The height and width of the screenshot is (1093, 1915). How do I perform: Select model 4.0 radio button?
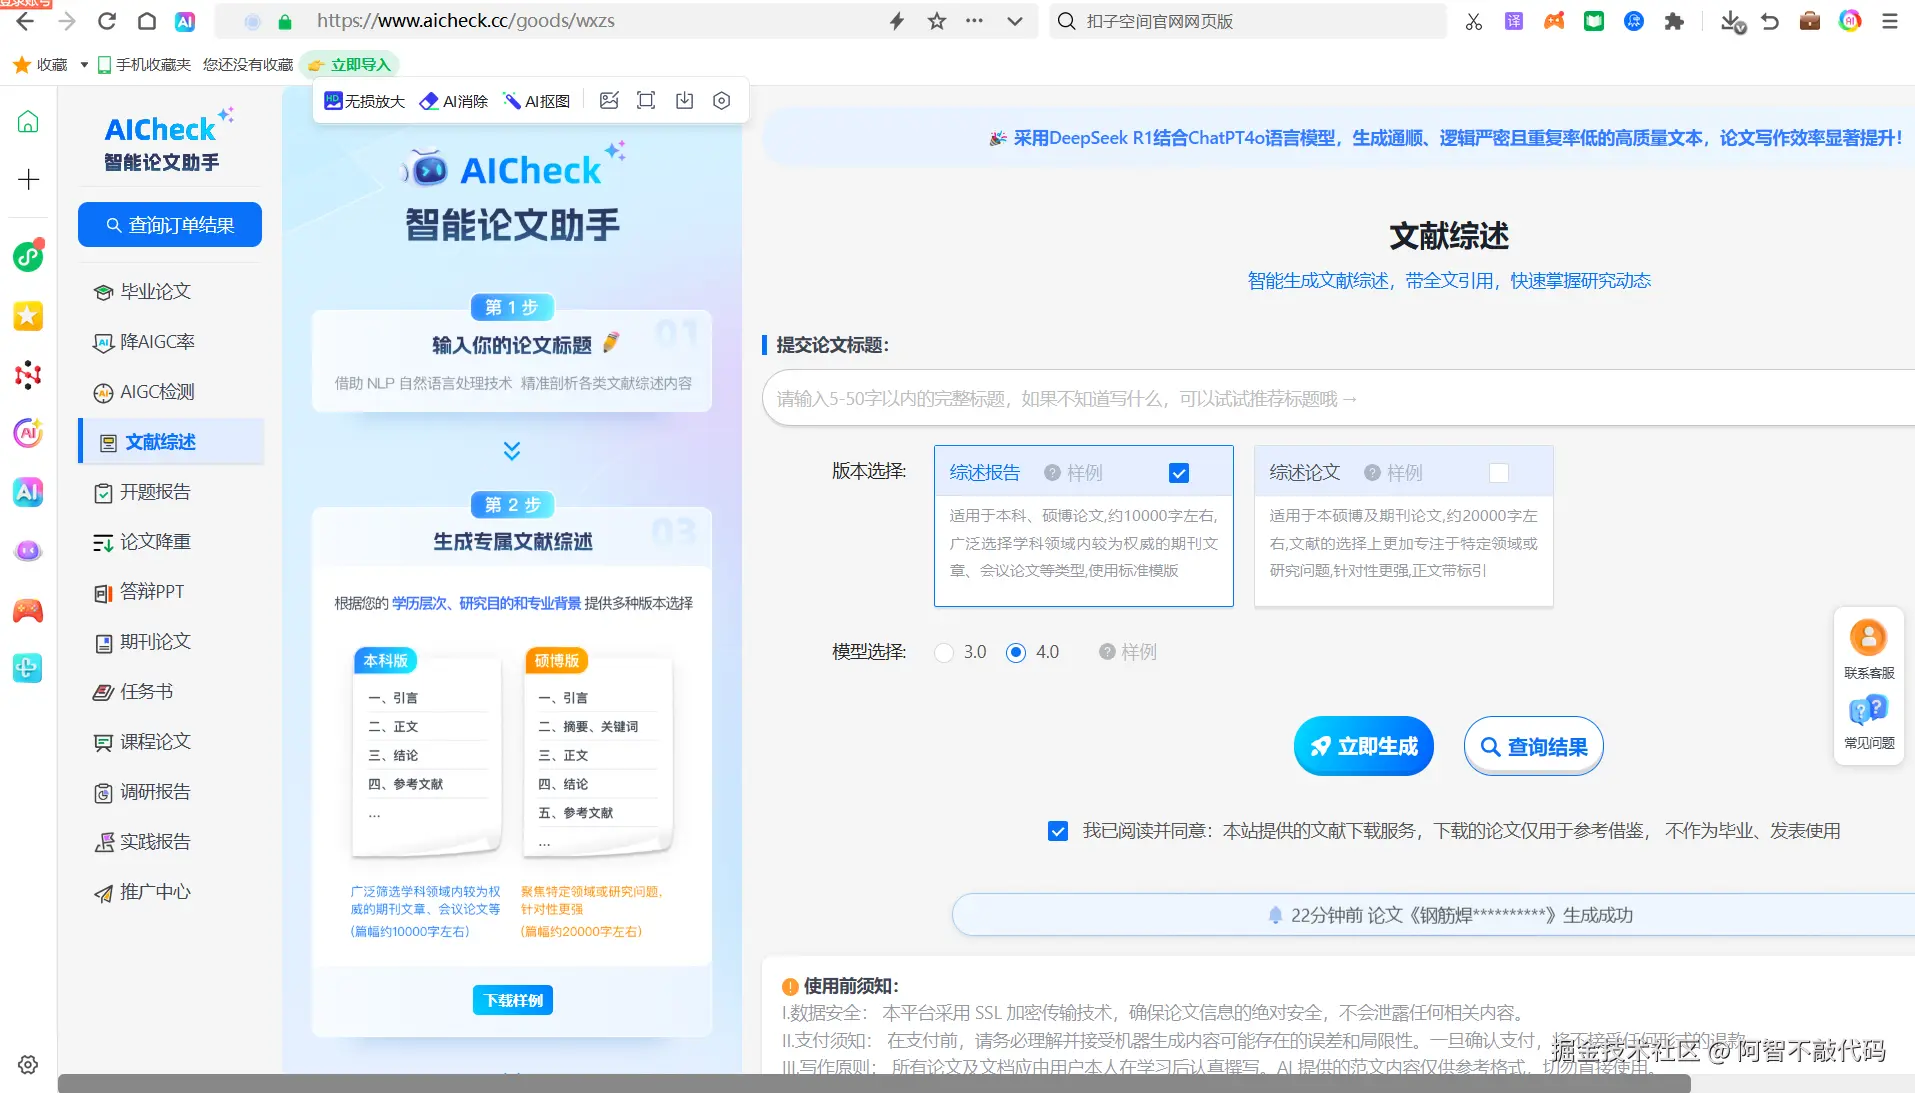[1016, 653]
